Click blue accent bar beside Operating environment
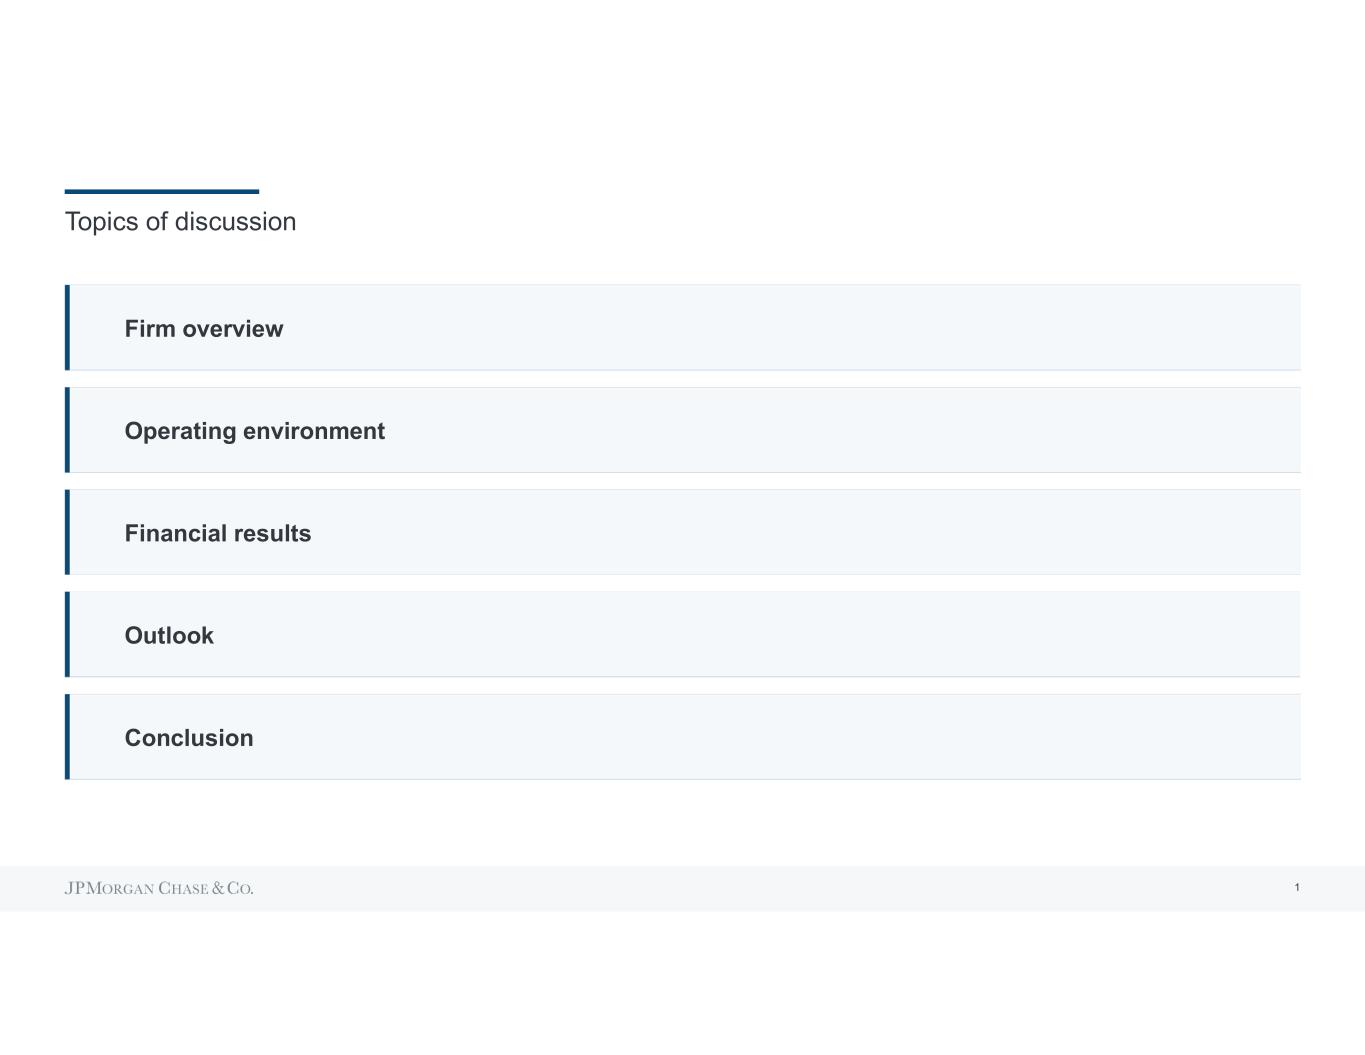The image size is (1365, 1055). tap(68, 430)
